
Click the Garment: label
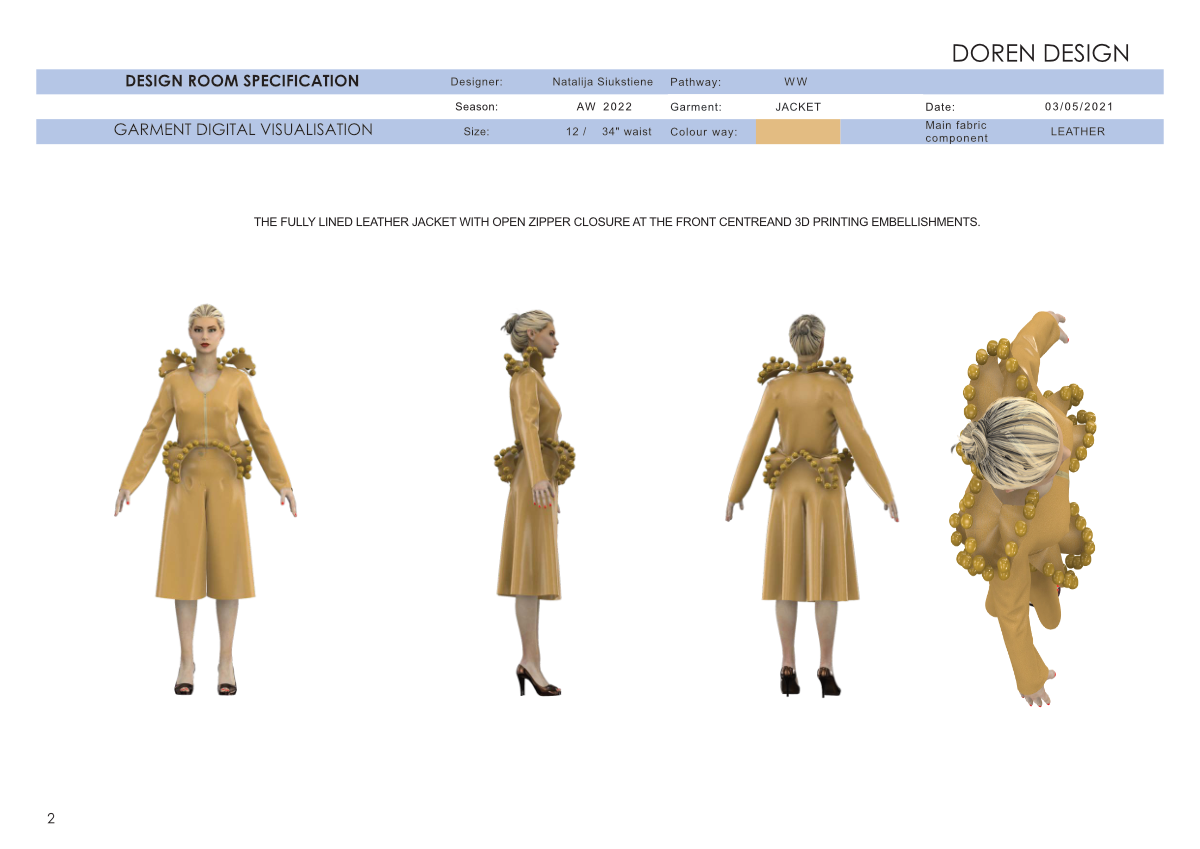(x=695, y=106)
